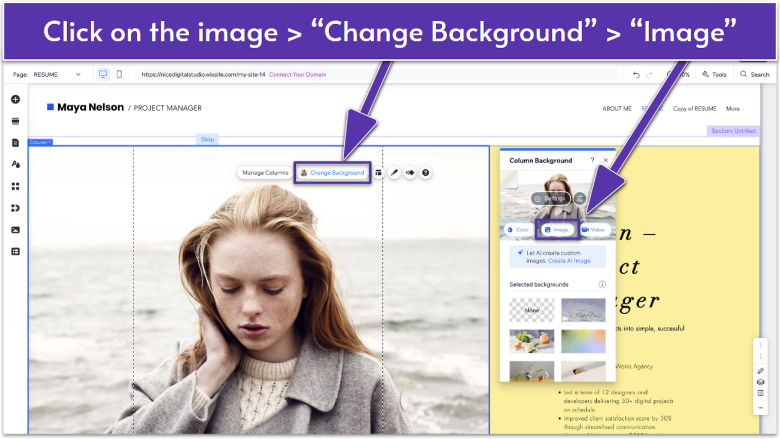The width and height of the screenshot is (780, 439).
Task: Click the Manage Columns button
Action: point(265,173)
